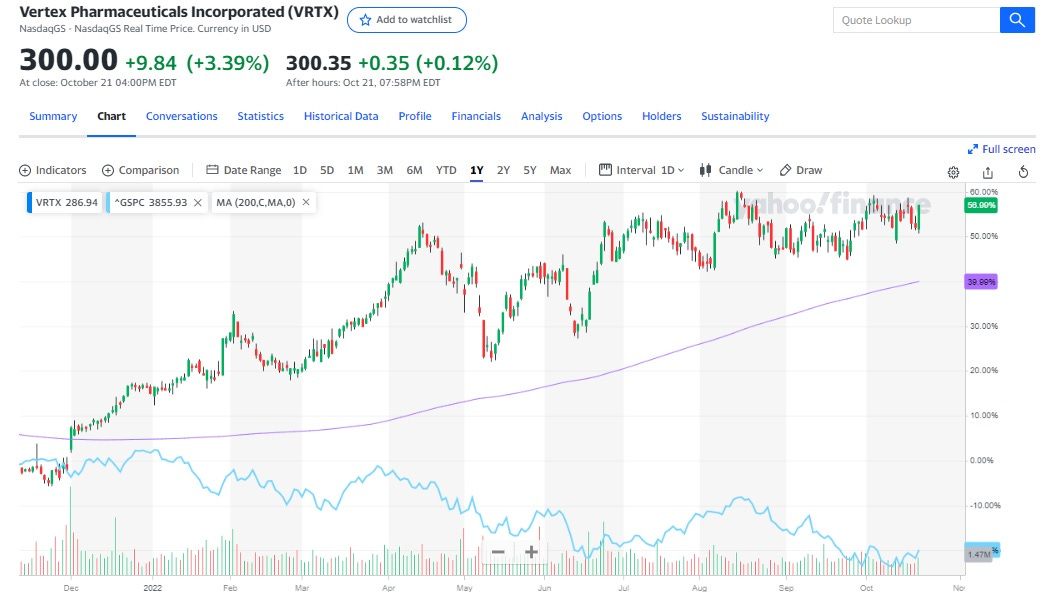This screenshot has height=592, width=1050.
Task: Click the 300.00 closing price
Action: coord(68,60)
